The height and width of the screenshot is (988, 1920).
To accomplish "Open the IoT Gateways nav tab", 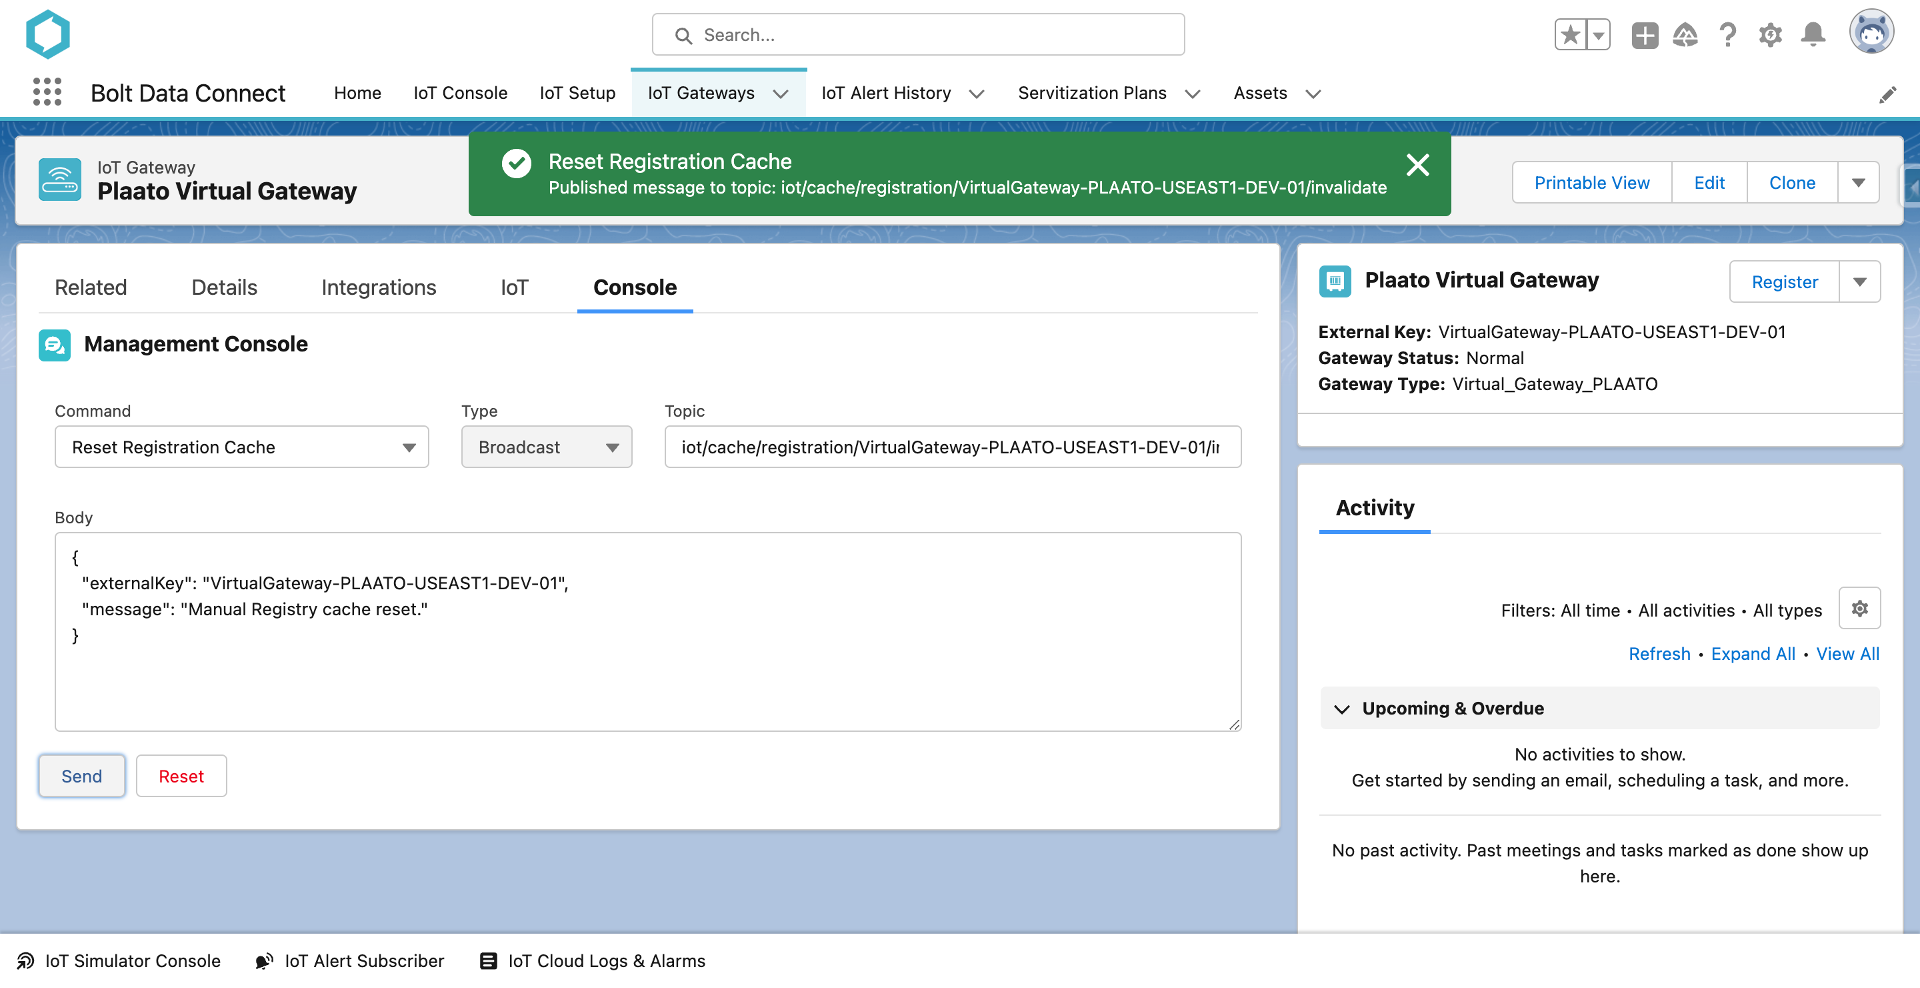I will 700,93.
